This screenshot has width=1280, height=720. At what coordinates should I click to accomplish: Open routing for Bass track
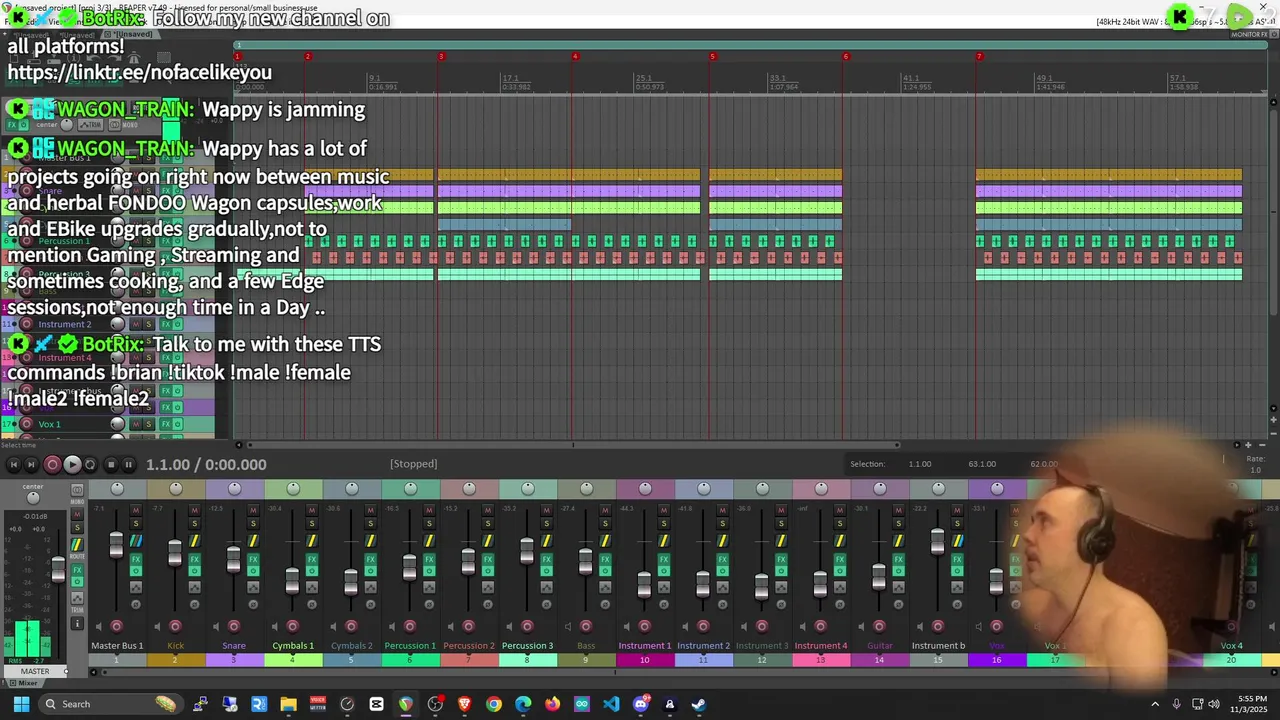[x=606, y=541]
